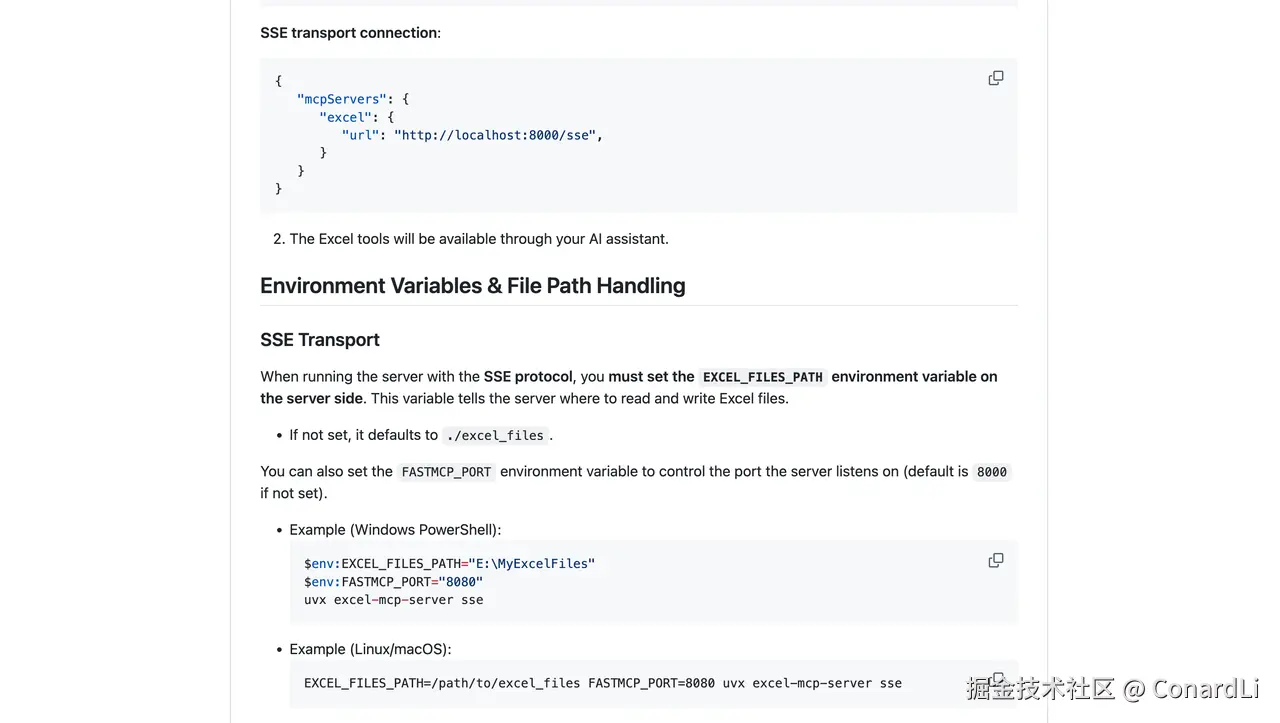Click the bold 'SSE transport connection' label

(349, 33)
